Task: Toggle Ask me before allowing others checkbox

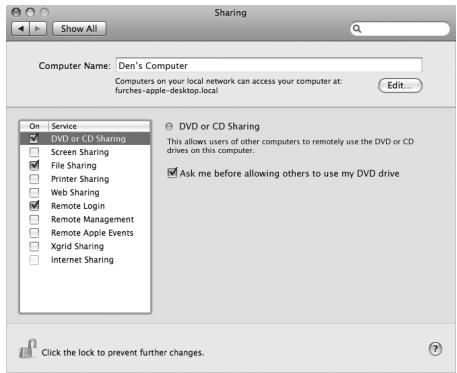Action: [x=172, y=173]
